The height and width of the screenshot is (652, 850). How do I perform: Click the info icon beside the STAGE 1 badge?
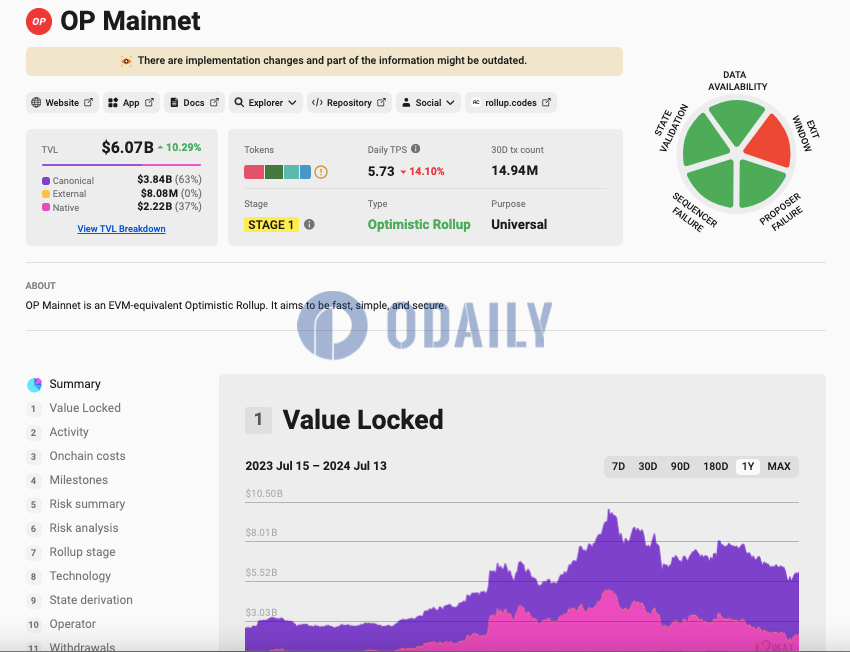pos(309,224)
